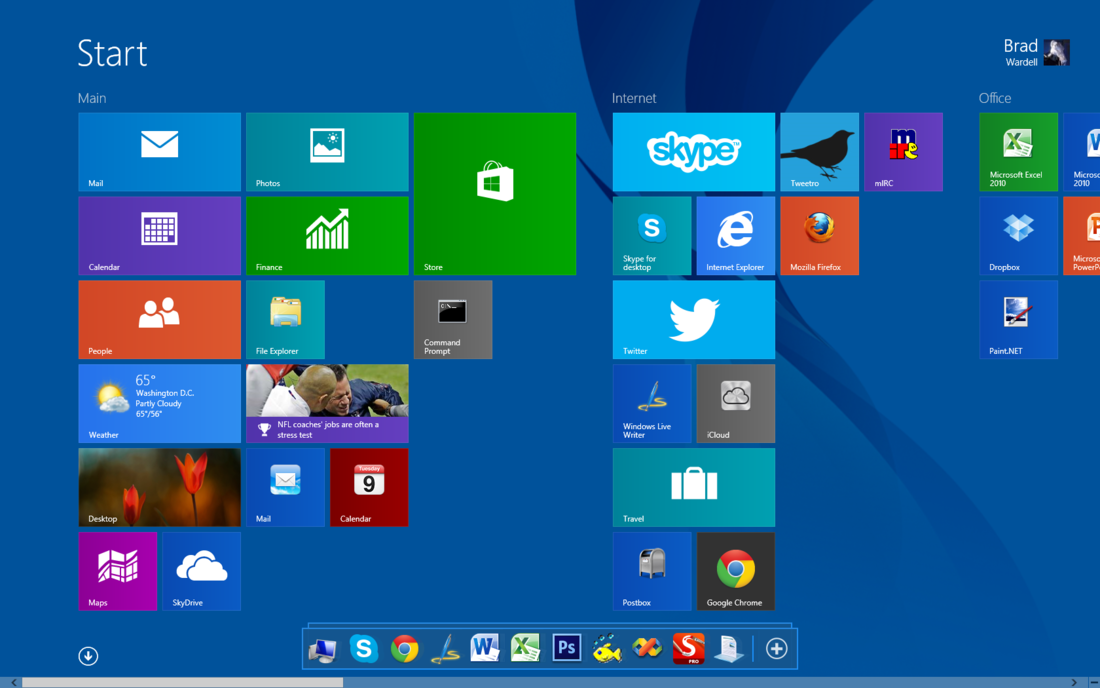Screen dimensions: 1100x688
Task: Open the Dropbox tile
Action: tap(1019, 236)
